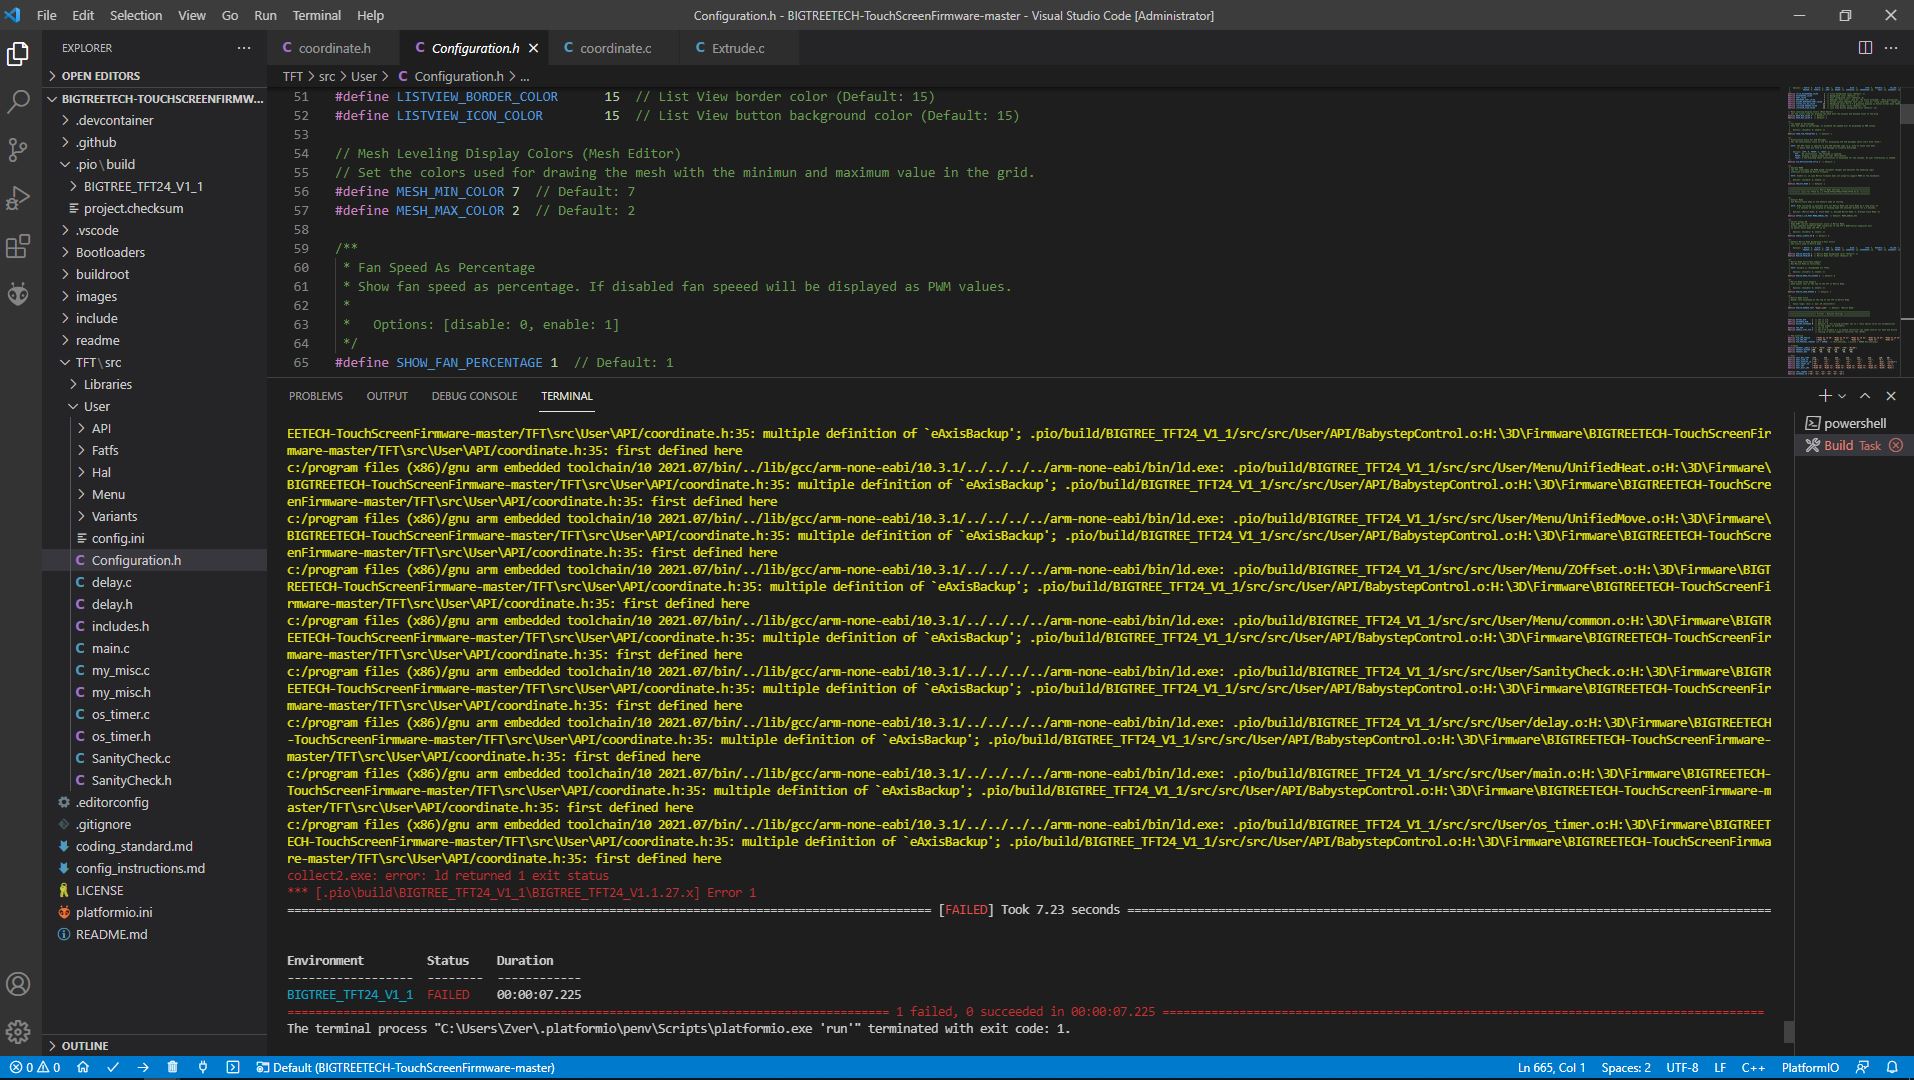Screen dimensions: 1914x1080
Task: Start the PlatformIO Upload action in status bar
Action: (143, 1067)
